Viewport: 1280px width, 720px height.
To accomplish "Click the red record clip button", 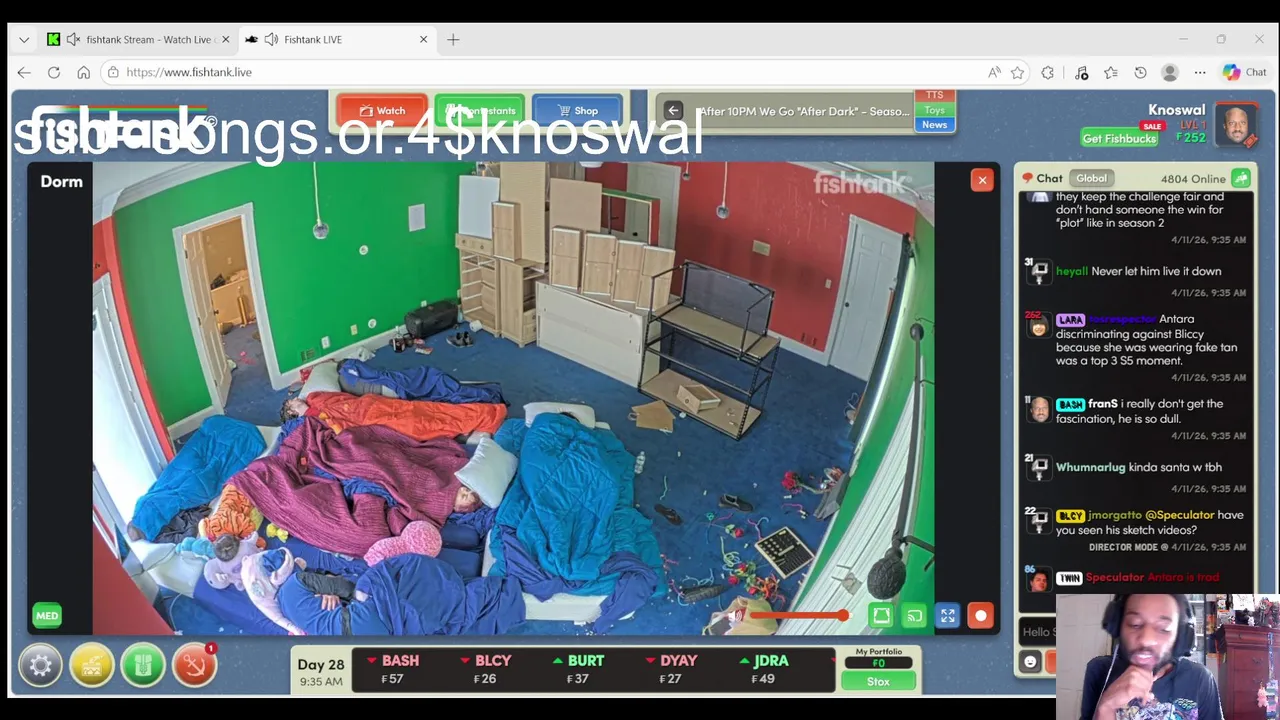I will pyautogui.click(x=980, y=616).
